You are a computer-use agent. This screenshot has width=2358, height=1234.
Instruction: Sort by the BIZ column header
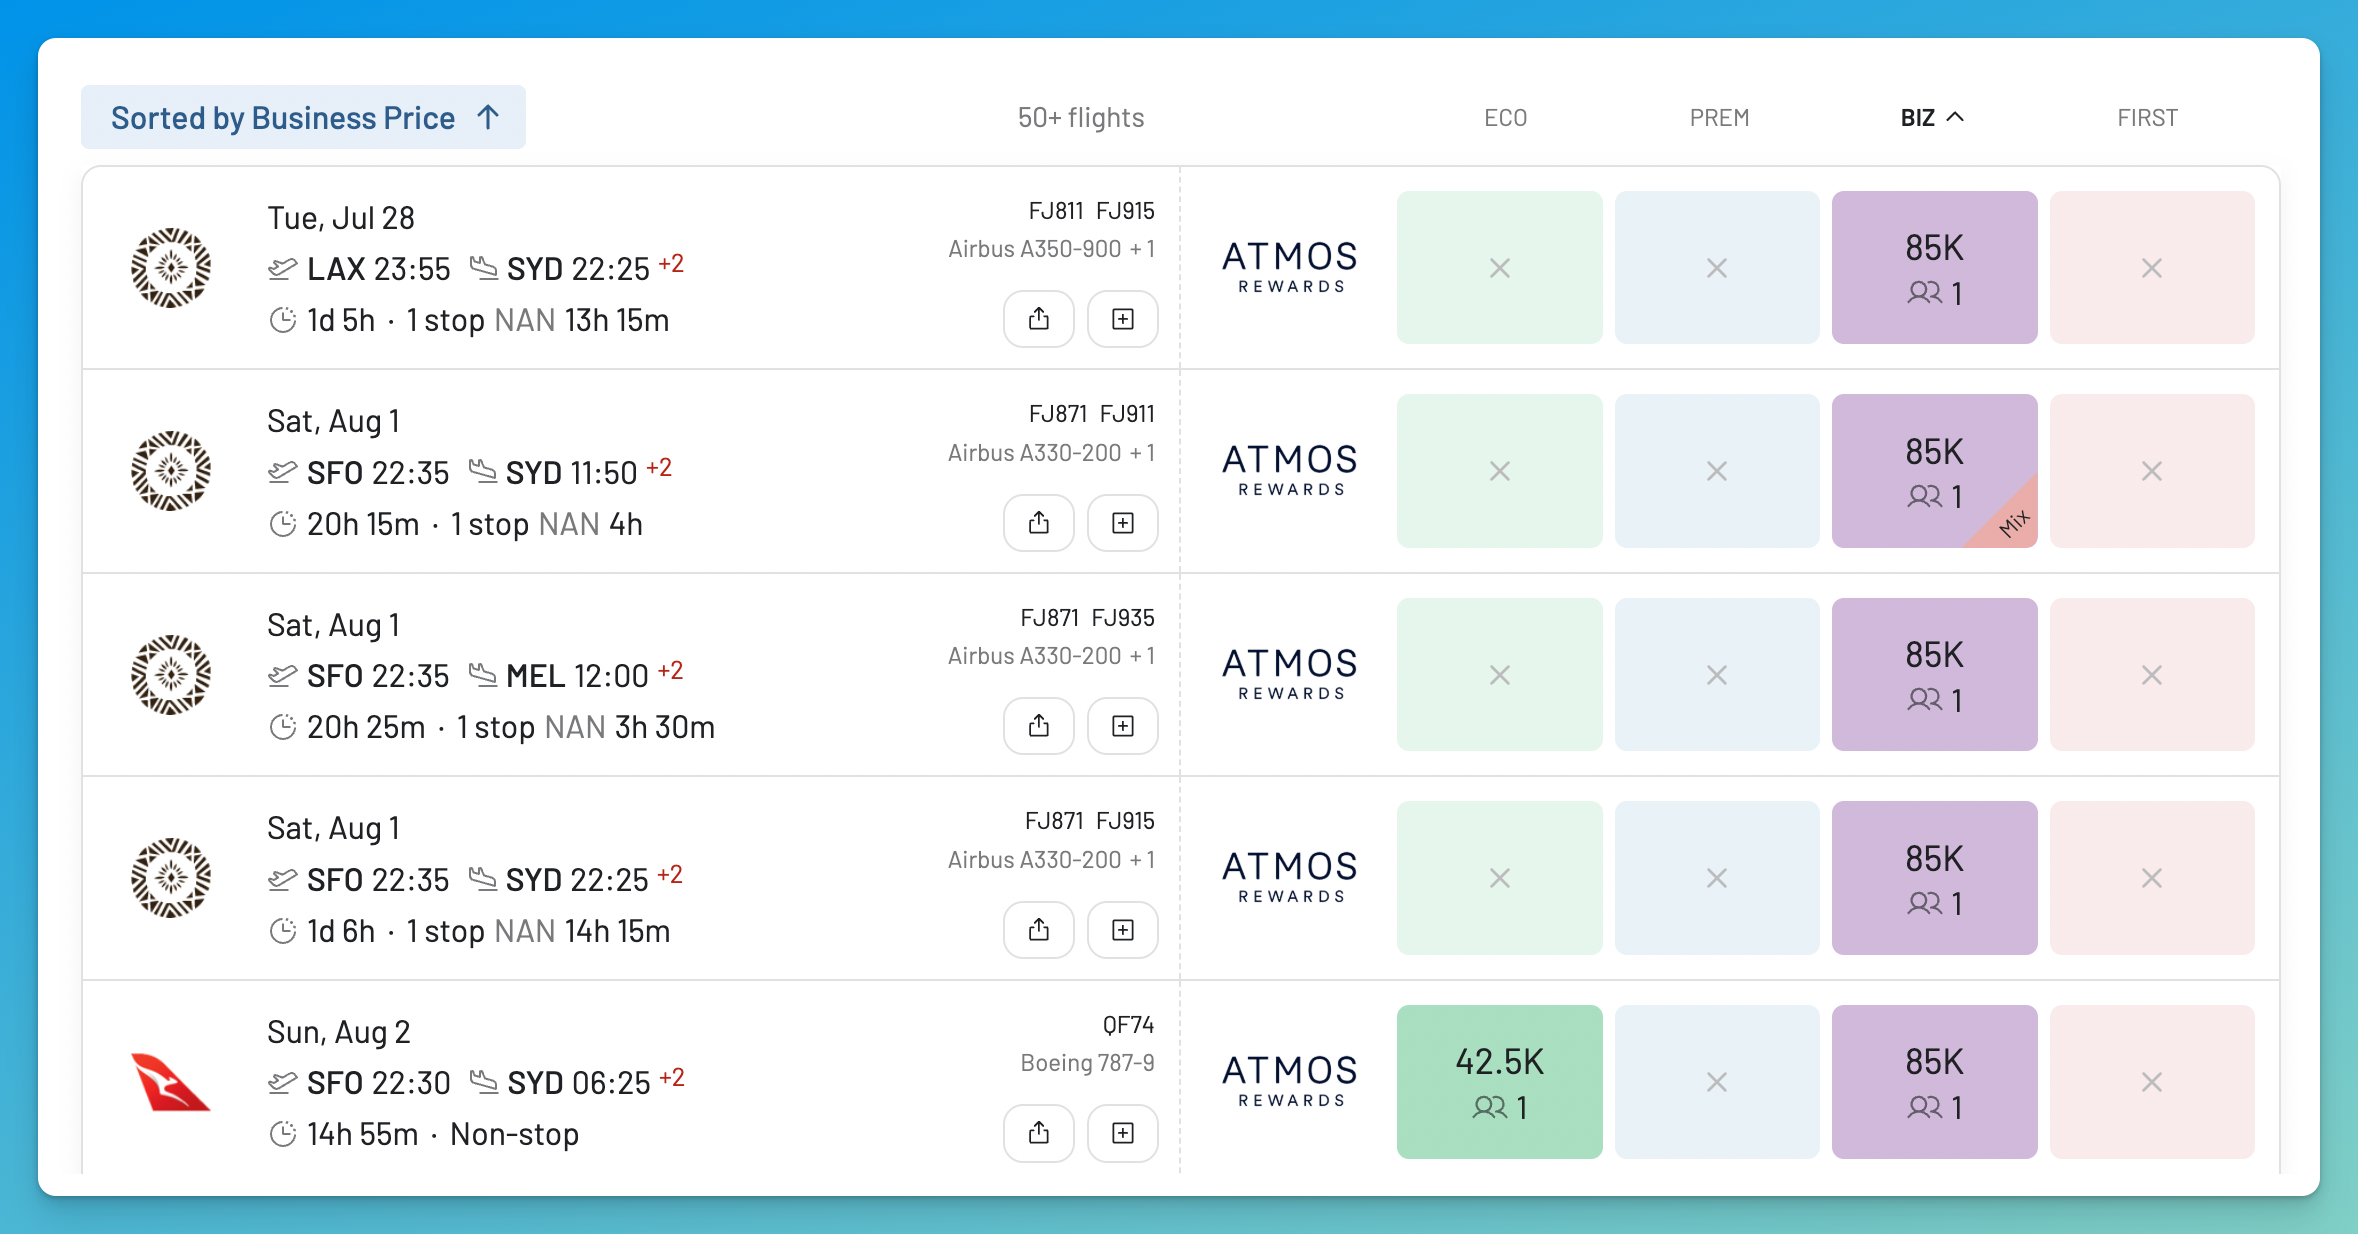[x=1932, y=118]
